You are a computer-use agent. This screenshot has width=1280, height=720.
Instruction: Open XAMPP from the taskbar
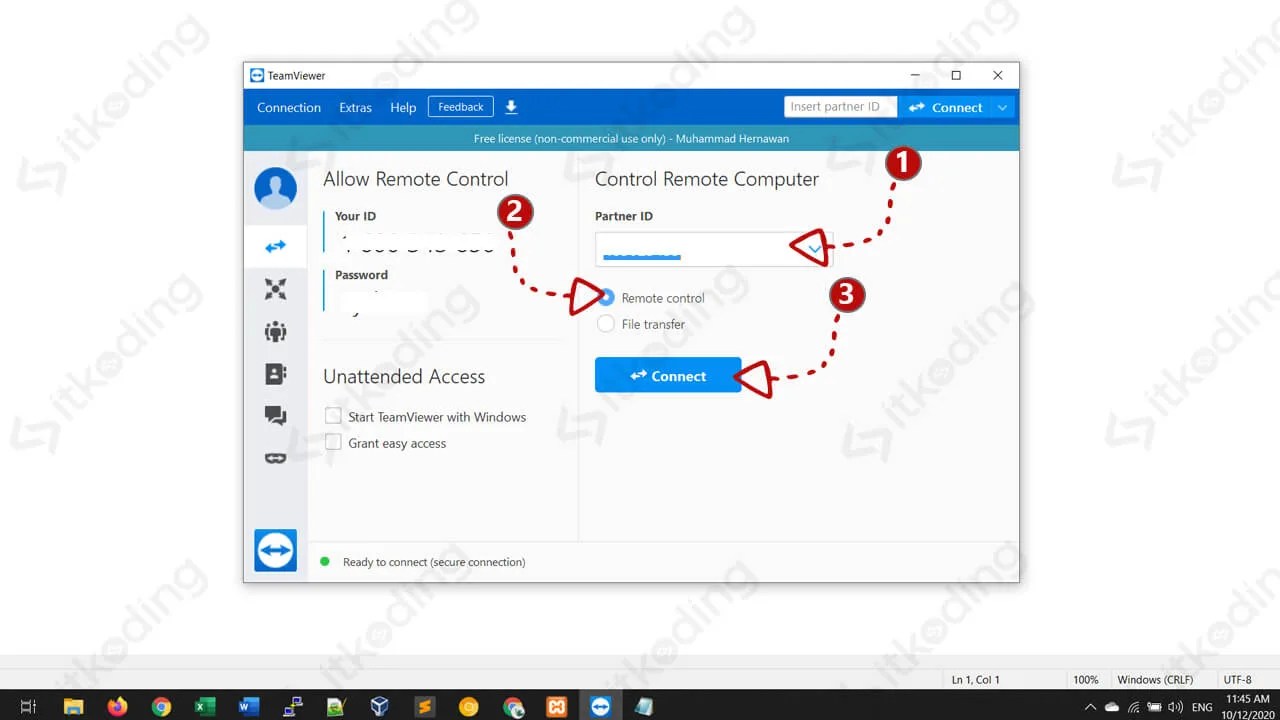point(556,706)
